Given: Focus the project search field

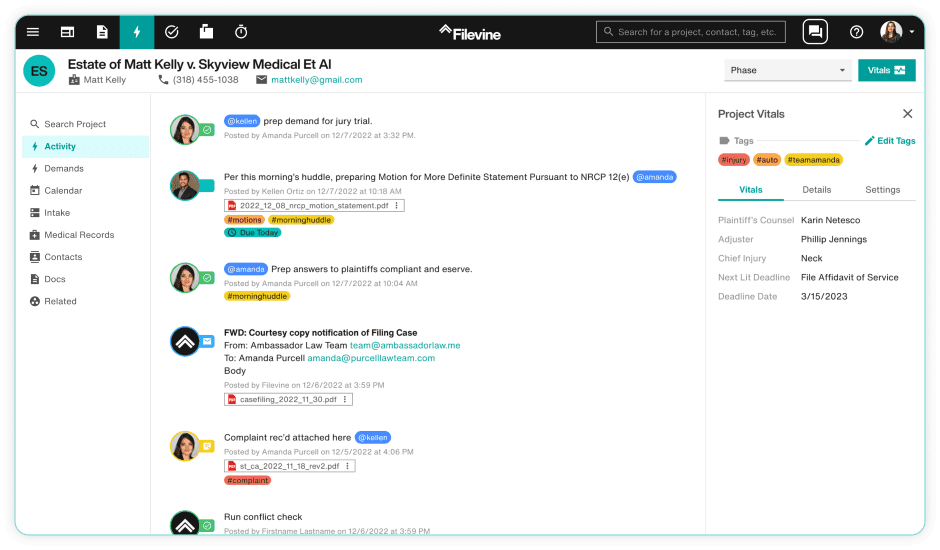Looking at the screenshot, I should click(693, 32).
